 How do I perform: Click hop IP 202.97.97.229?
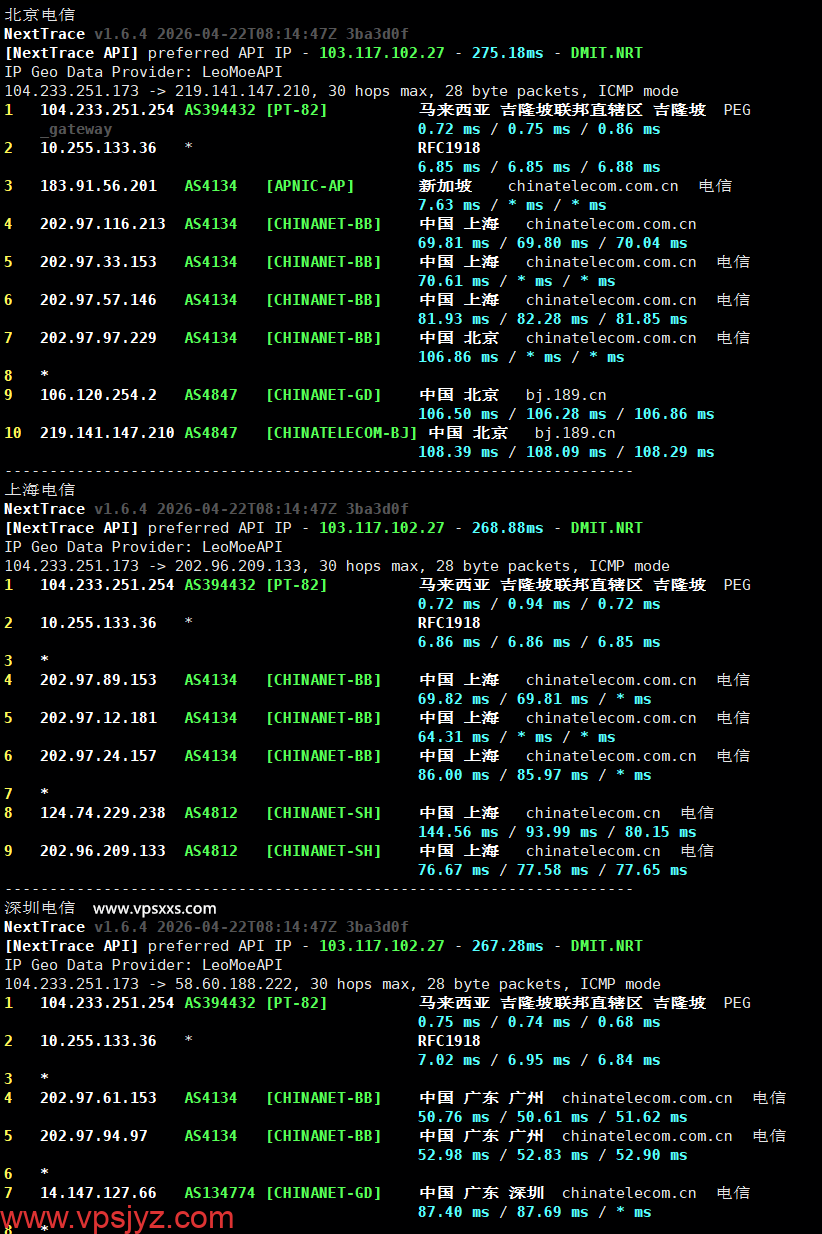98,338
